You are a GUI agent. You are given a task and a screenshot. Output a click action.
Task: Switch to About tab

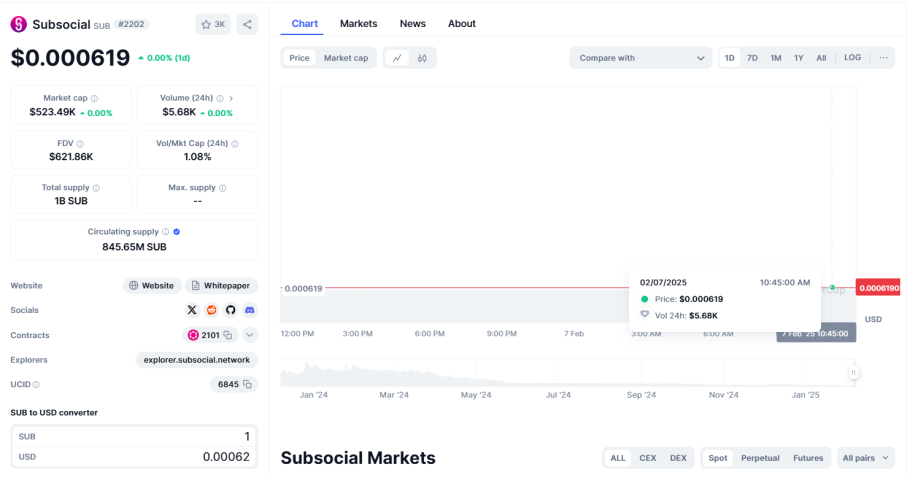pos(462,24)
